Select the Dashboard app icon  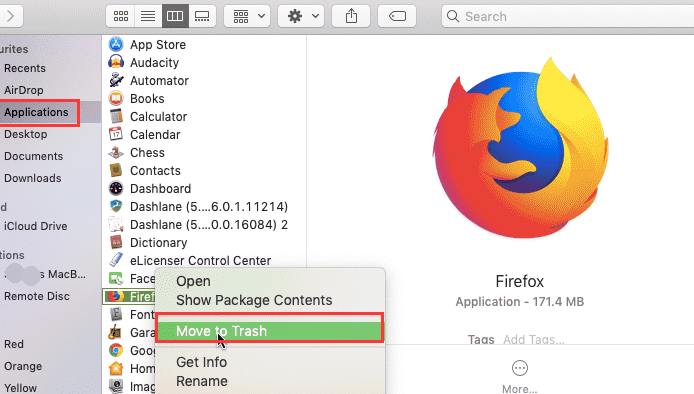[116, 188]
